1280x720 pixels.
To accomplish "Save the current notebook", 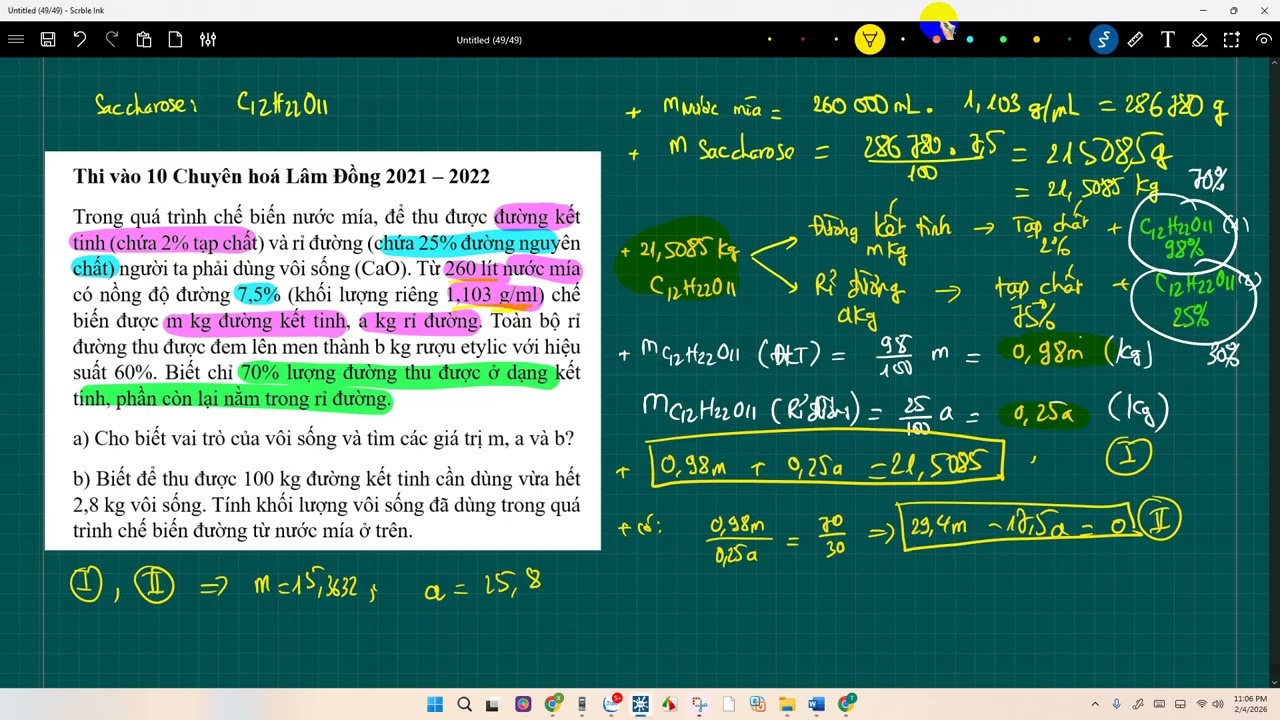I will (47, 40).
